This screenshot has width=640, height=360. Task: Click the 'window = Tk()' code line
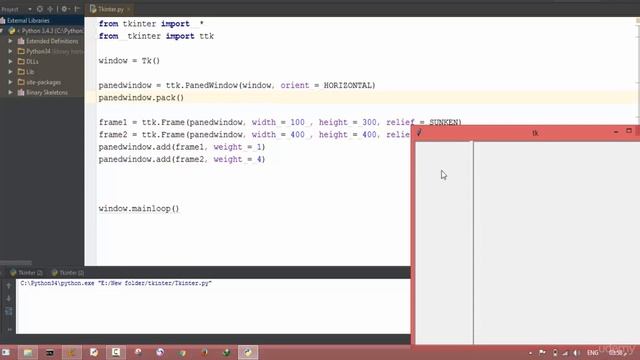pos(129,61)
